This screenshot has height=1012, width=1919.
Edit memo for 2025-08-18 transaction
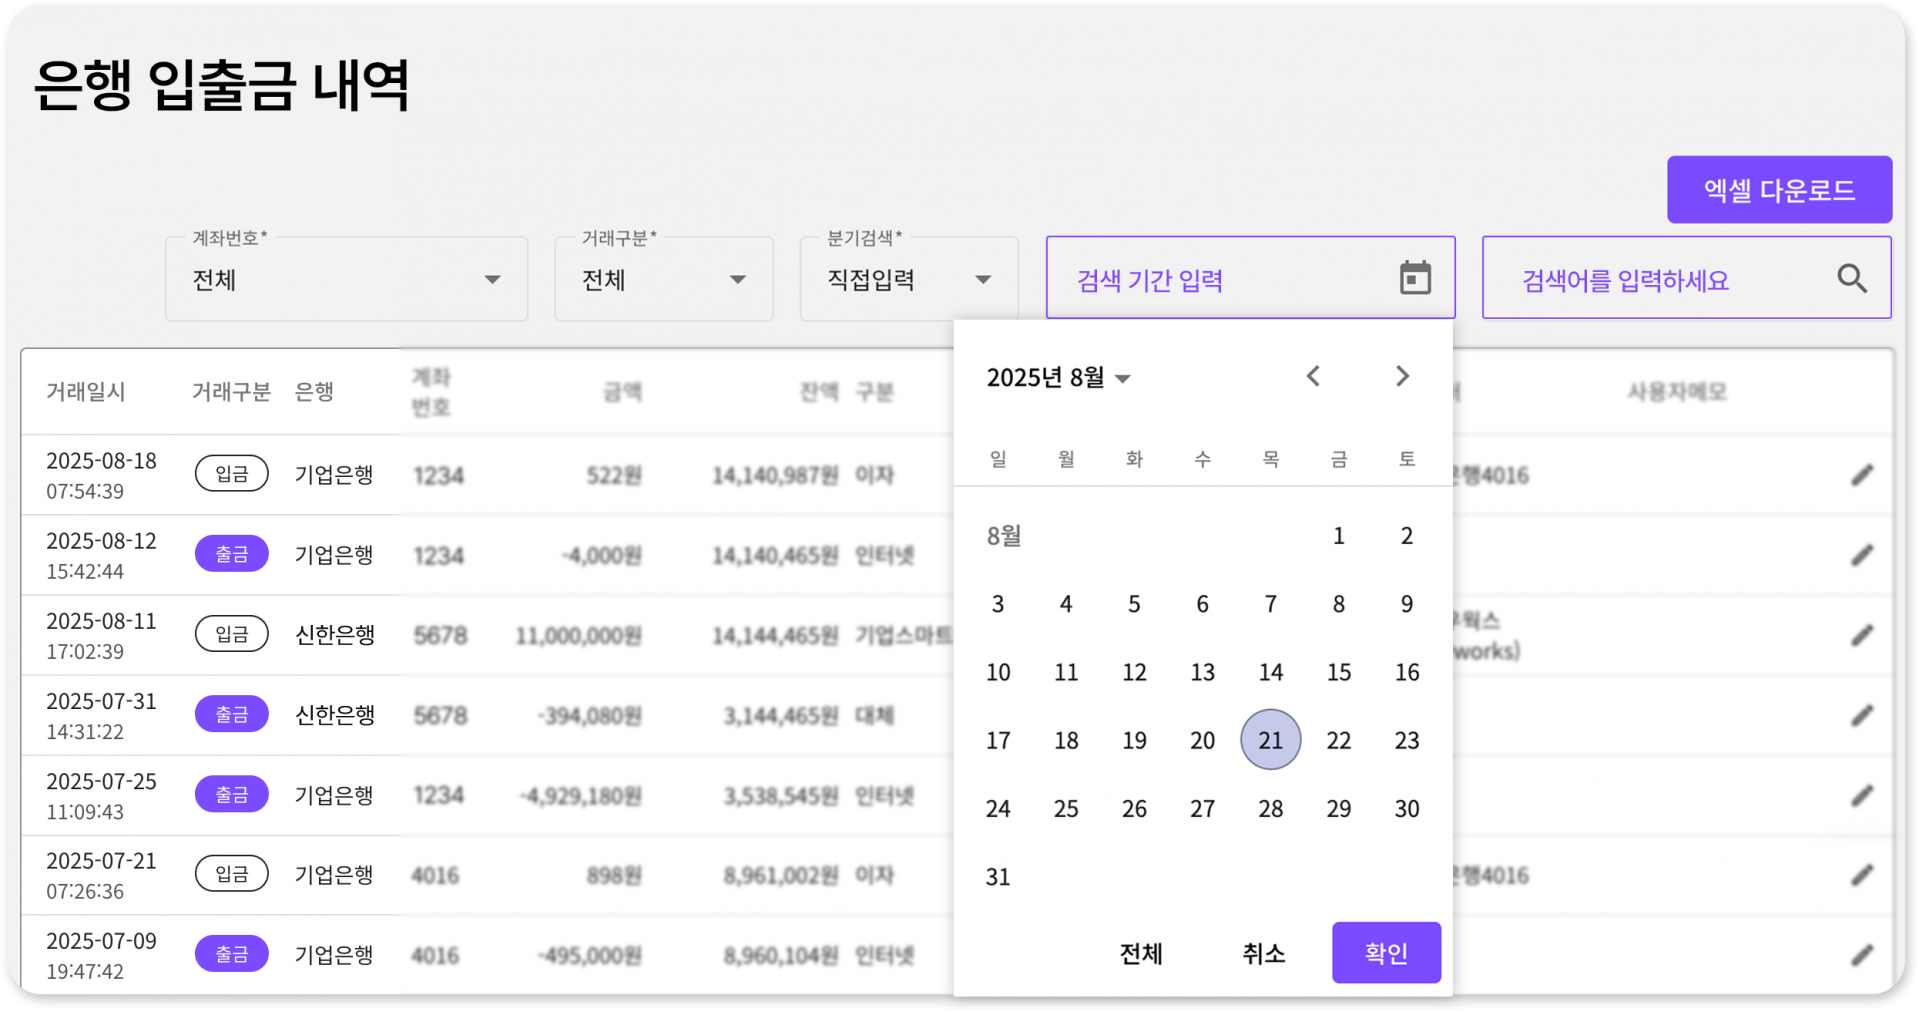[x=1861, y=475]
